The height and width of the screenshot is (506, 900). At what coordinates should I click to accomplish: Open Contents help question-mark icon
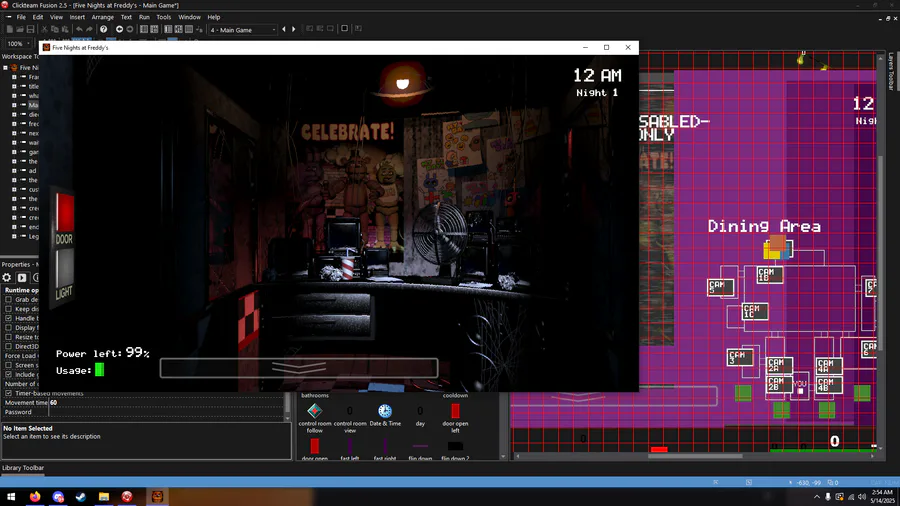103,29
